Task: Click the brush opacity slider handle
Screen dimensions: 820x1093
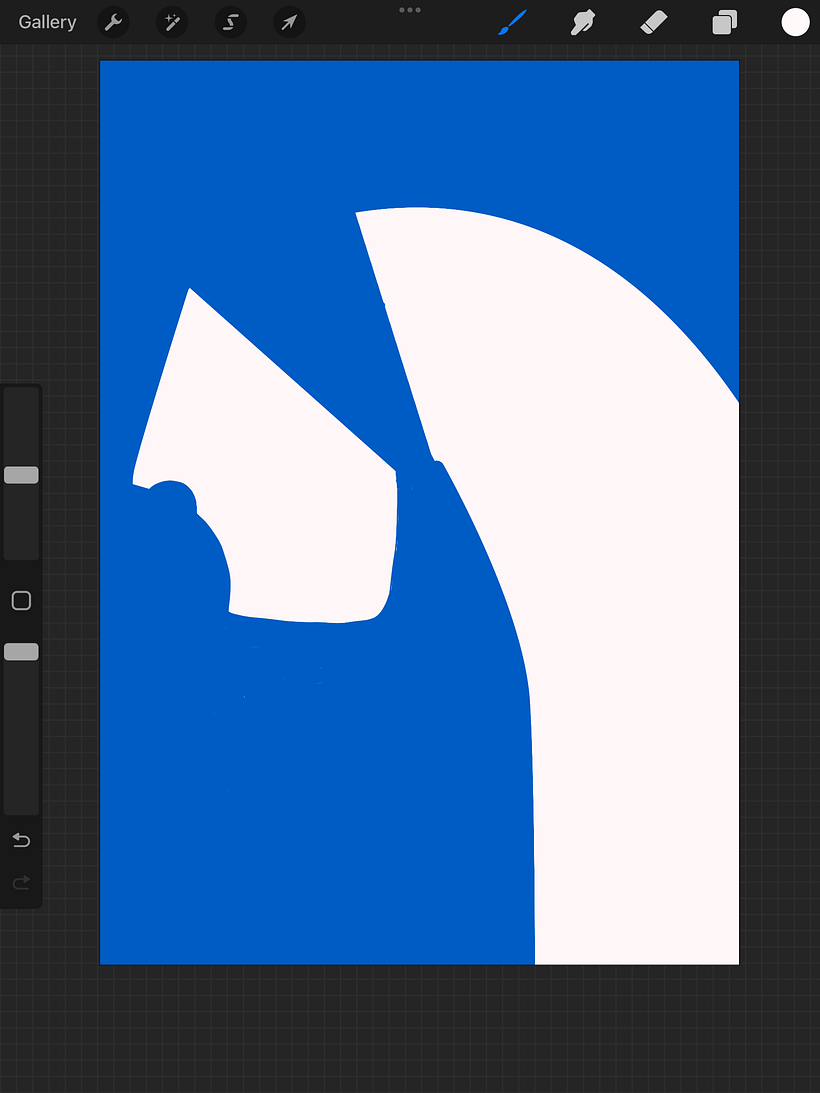Action: click(x=21, y=652)
